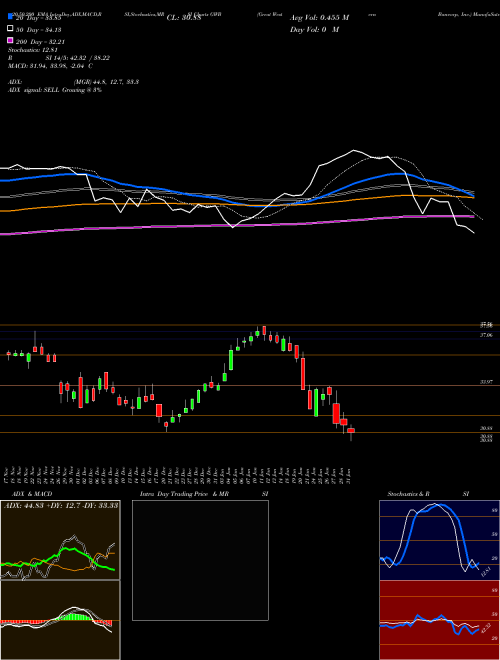The height and width of the screenshot is (660, 500).
Task: Click the white 50 Day legend swatch
Action: click(10, 28)
